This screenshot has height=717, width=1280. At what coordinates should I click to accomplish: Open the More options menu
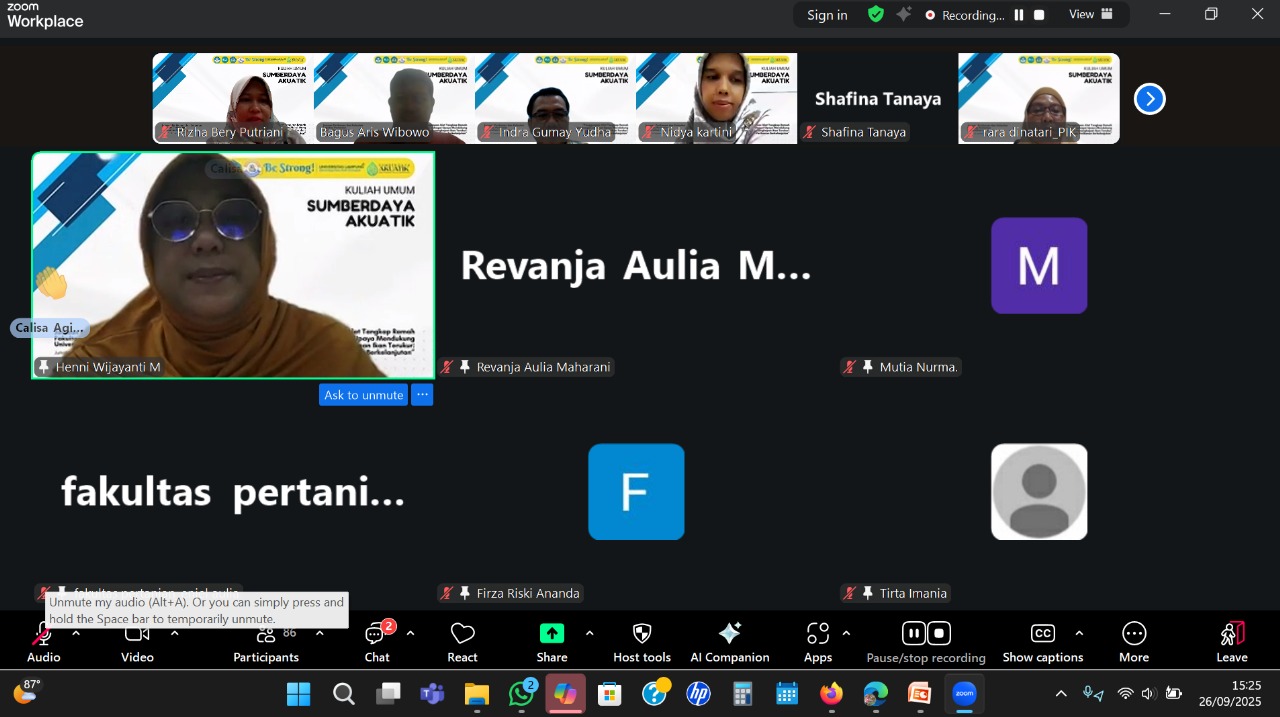(1134, 641)
